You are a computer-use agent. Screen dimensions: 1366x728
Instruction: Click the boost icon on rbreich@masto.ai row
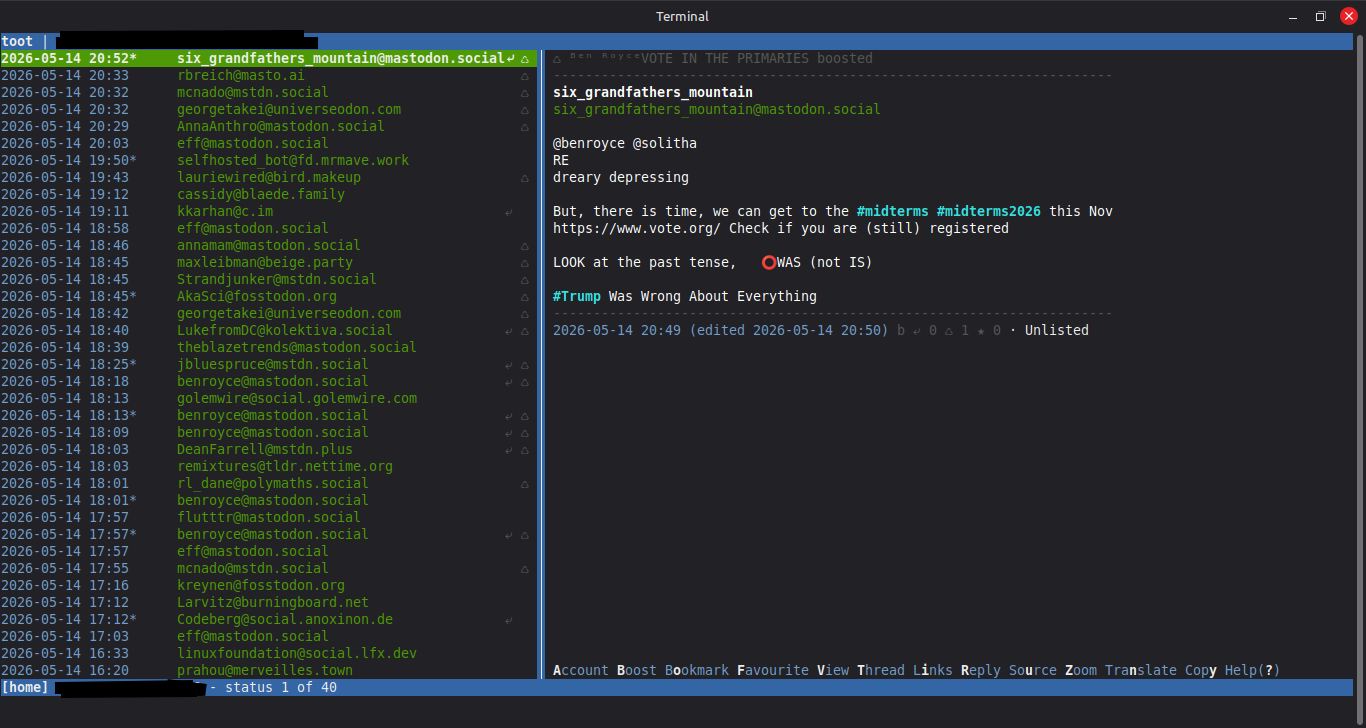click(x=525, y=75)
